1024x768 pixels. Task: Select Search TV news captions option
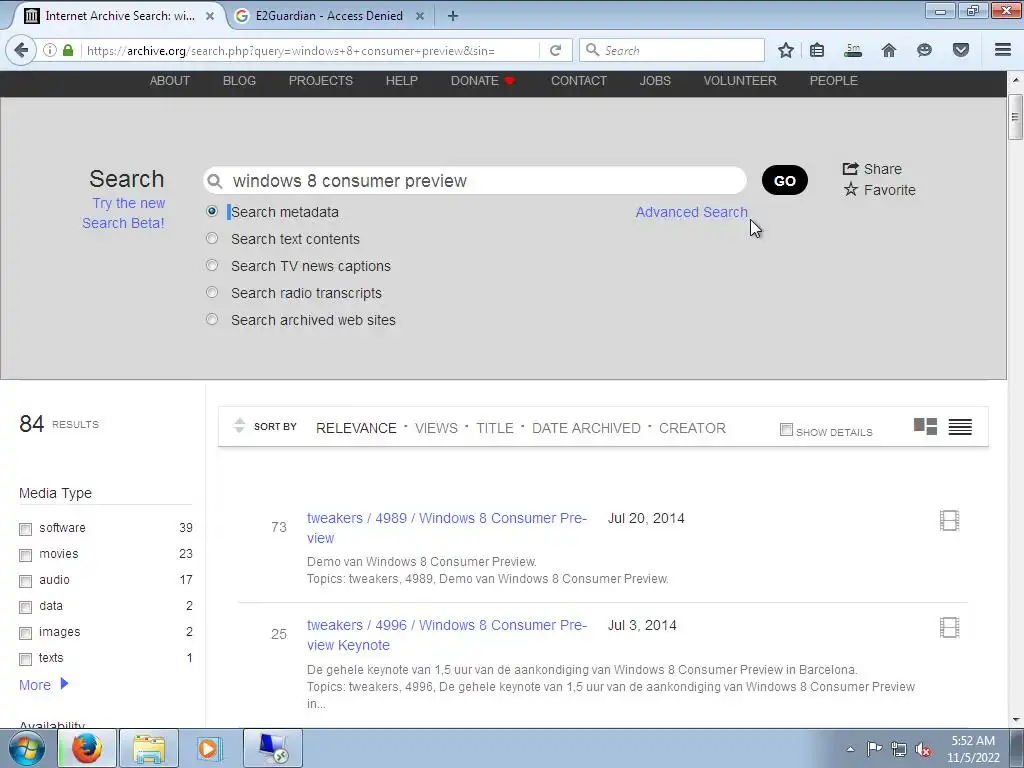(x=212, y=265)
